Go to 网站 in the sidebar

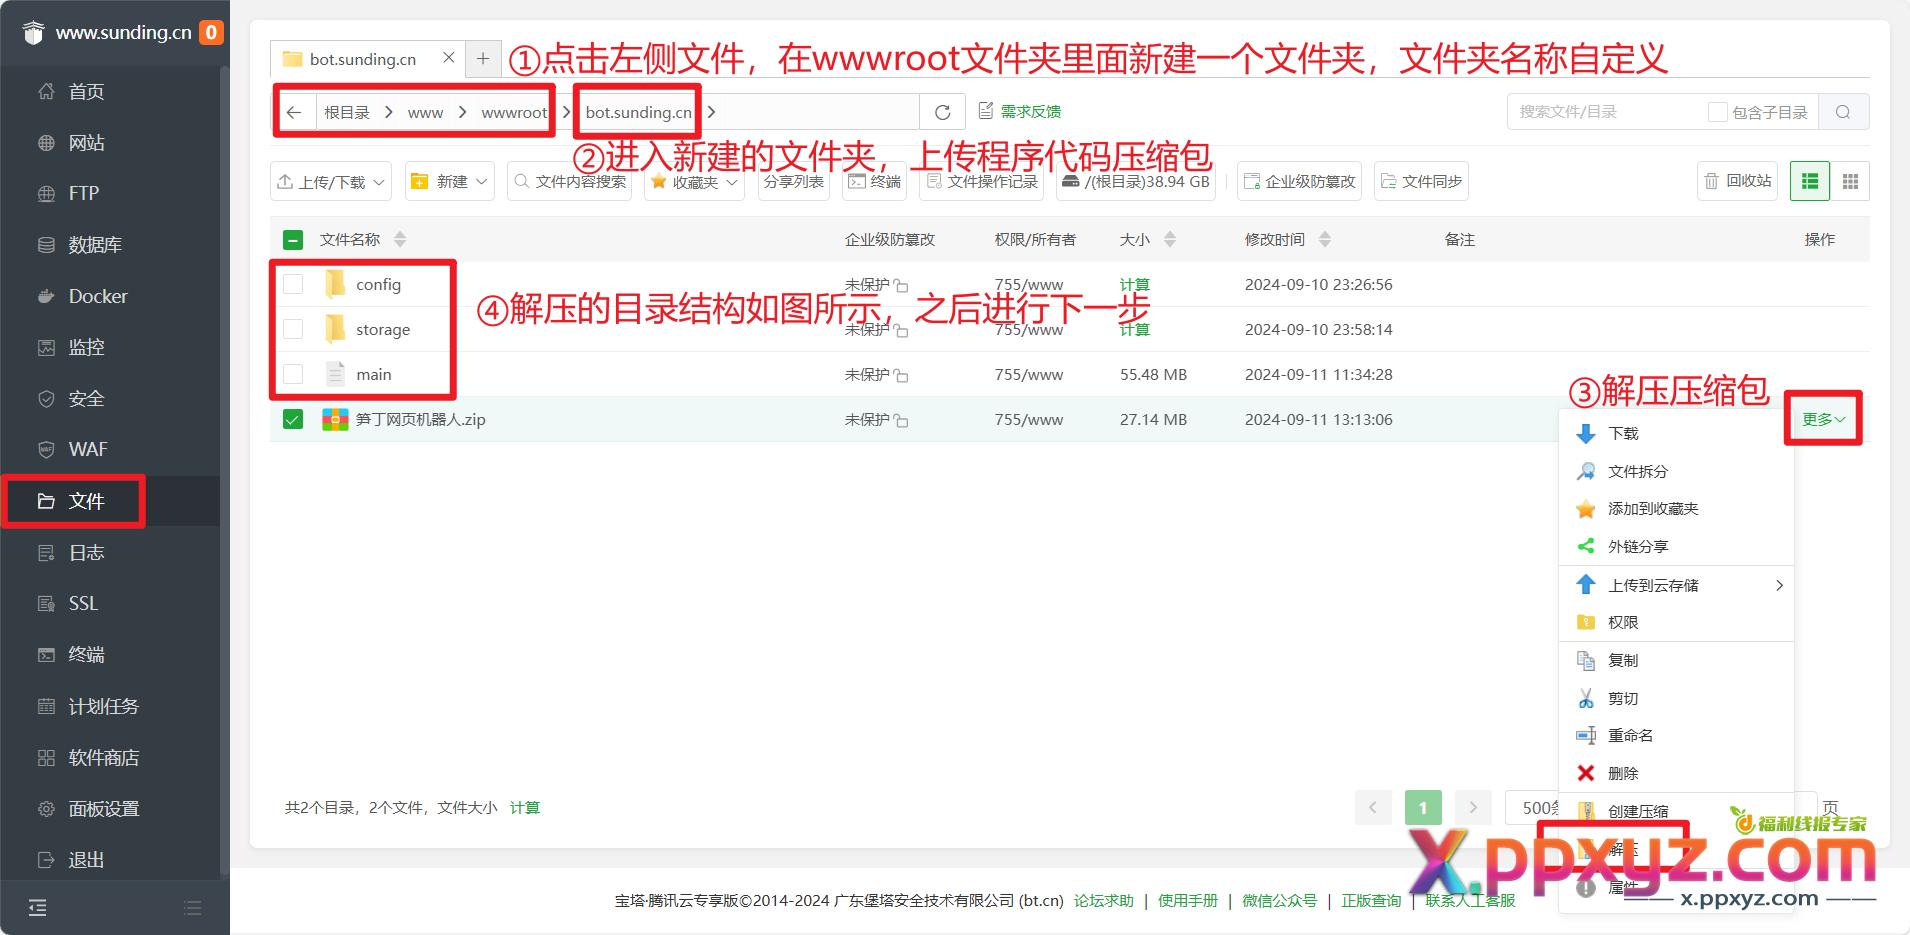85,143
